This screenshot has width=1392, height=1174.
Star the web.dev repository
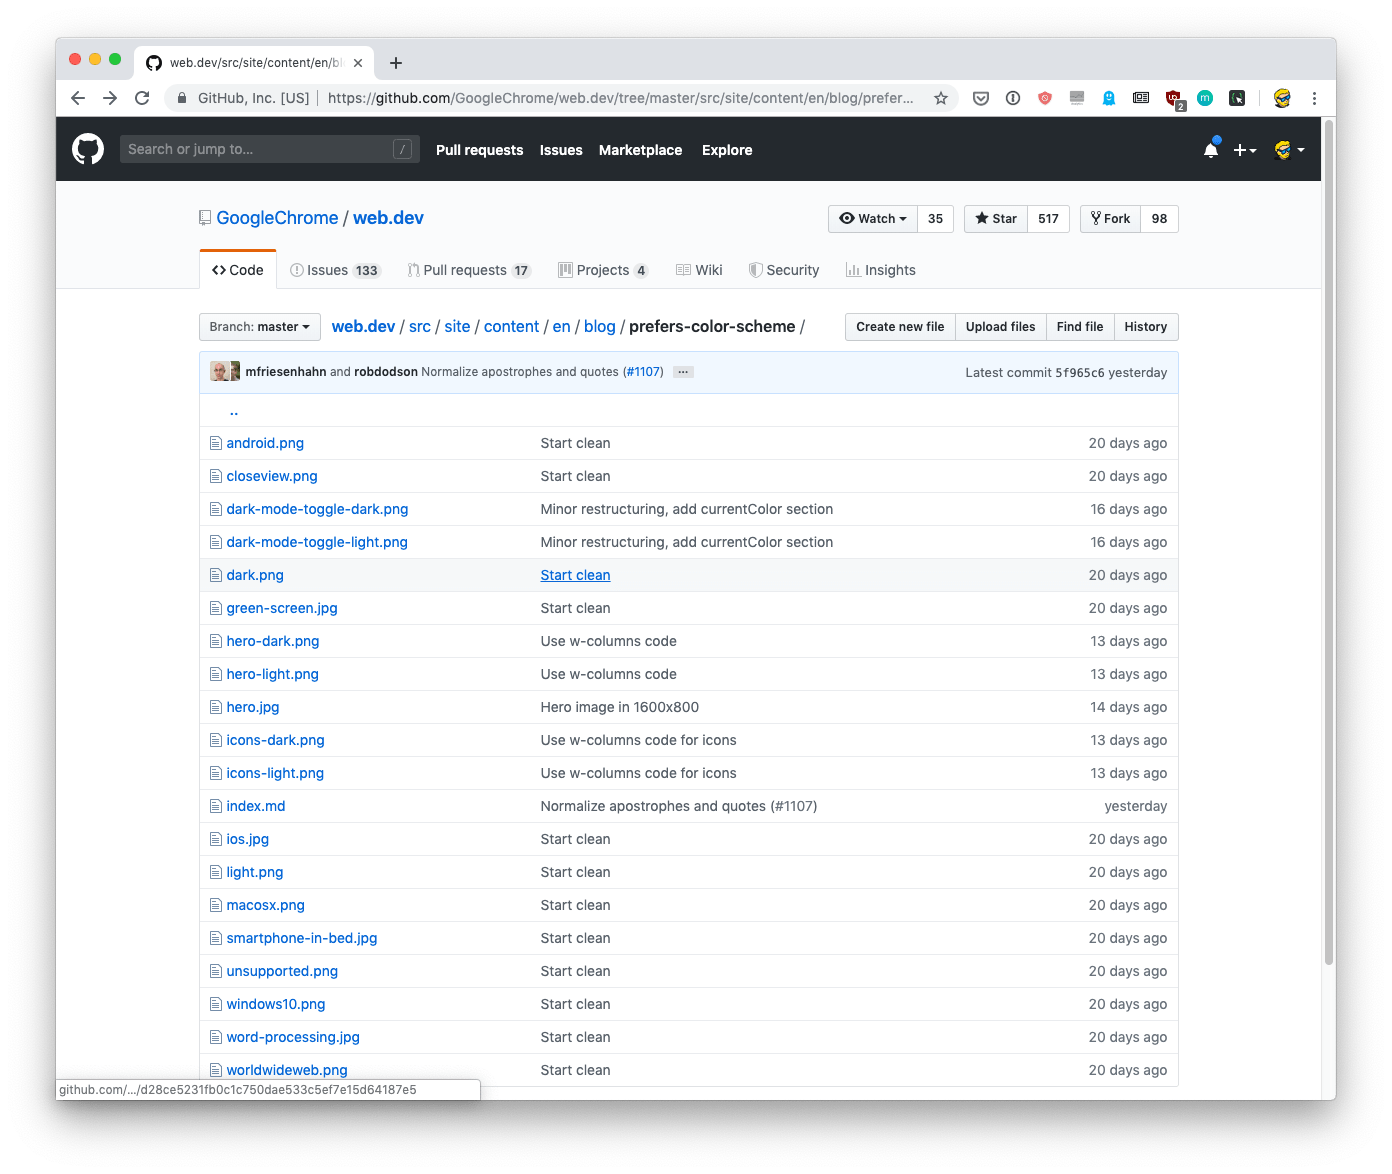(x=995, y=218)
